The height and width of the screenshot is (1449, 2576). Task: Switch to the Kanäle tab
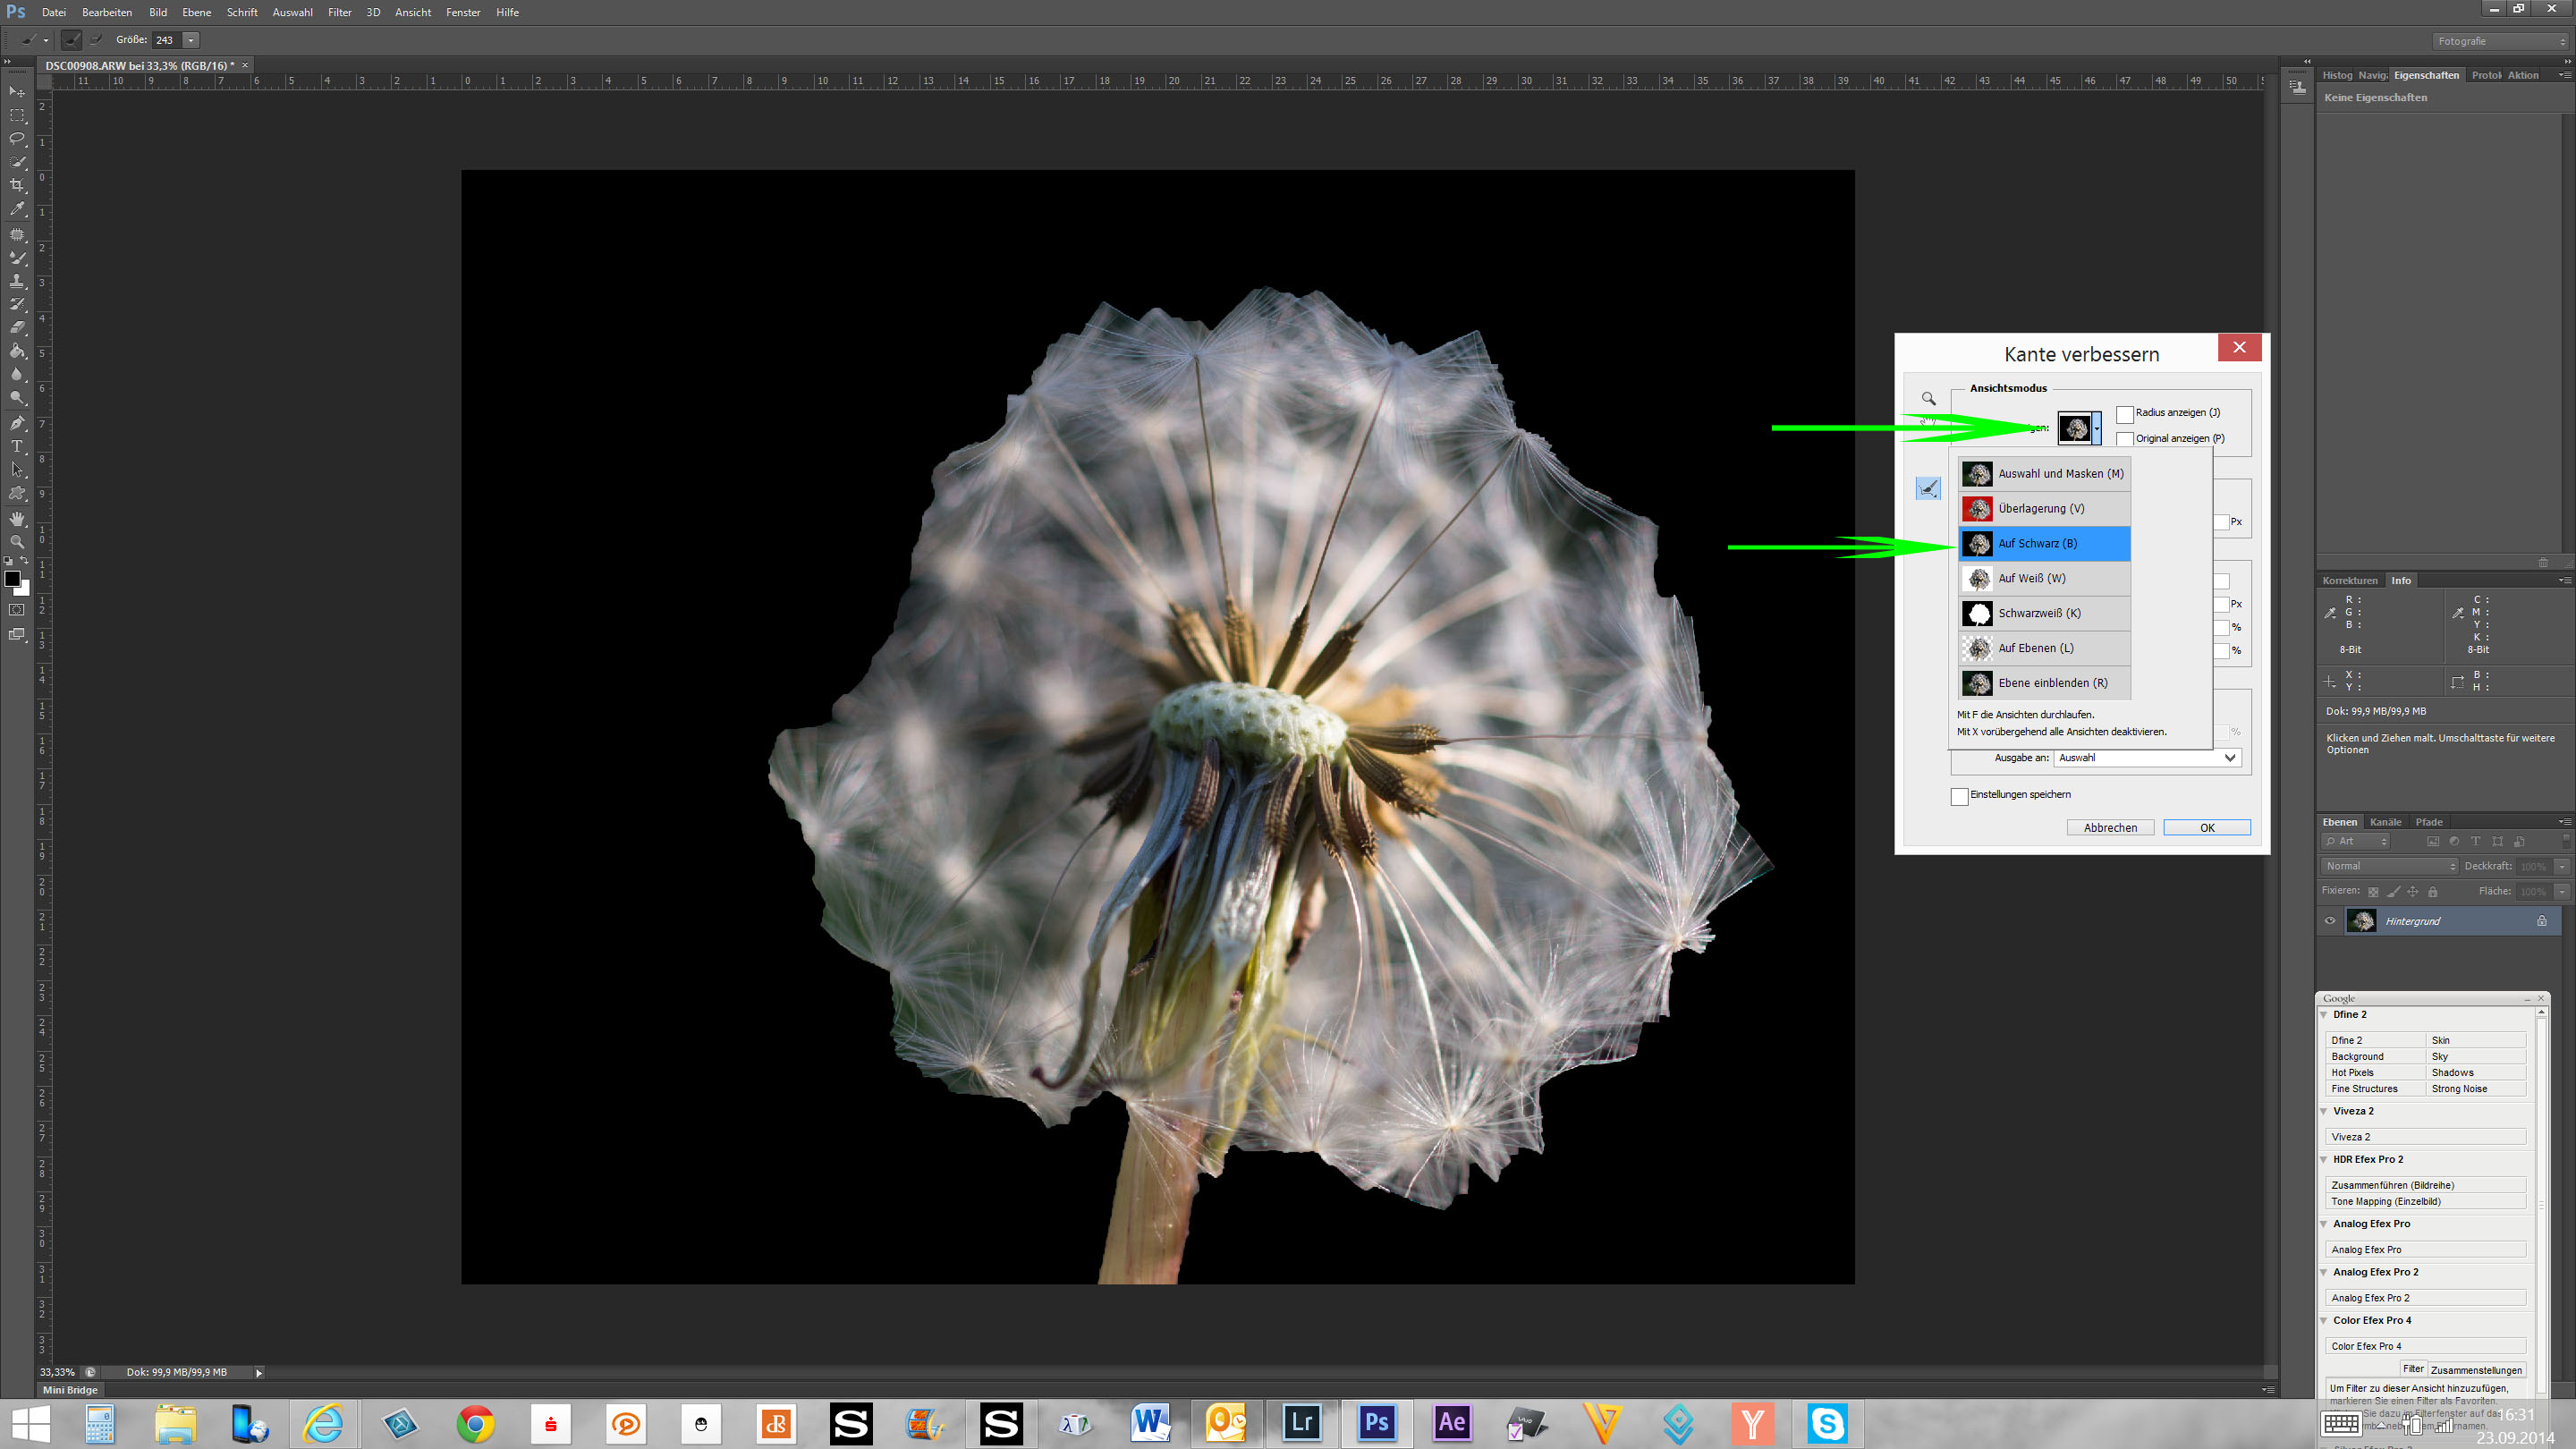pyautogui.click(x=2385, y=822)
